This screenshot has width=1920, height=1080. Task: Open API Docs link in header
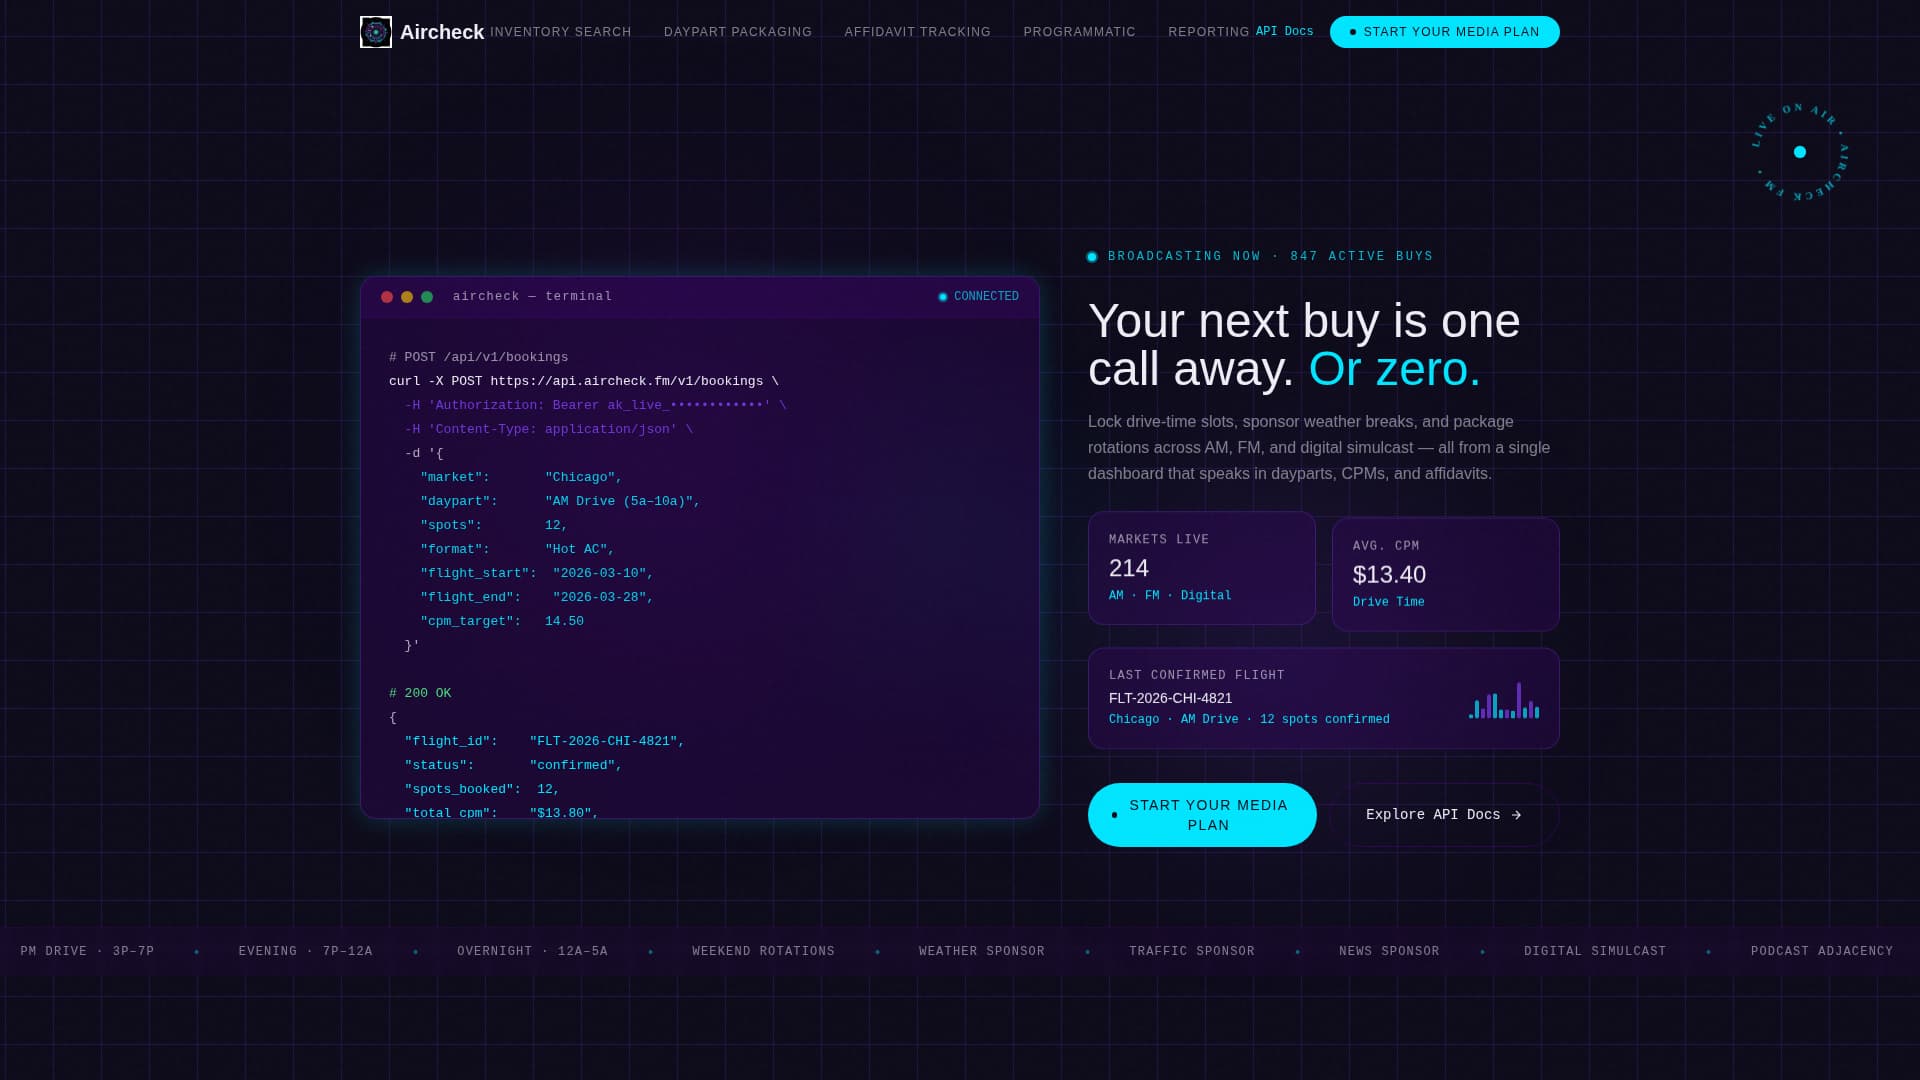pos(1285,32)
